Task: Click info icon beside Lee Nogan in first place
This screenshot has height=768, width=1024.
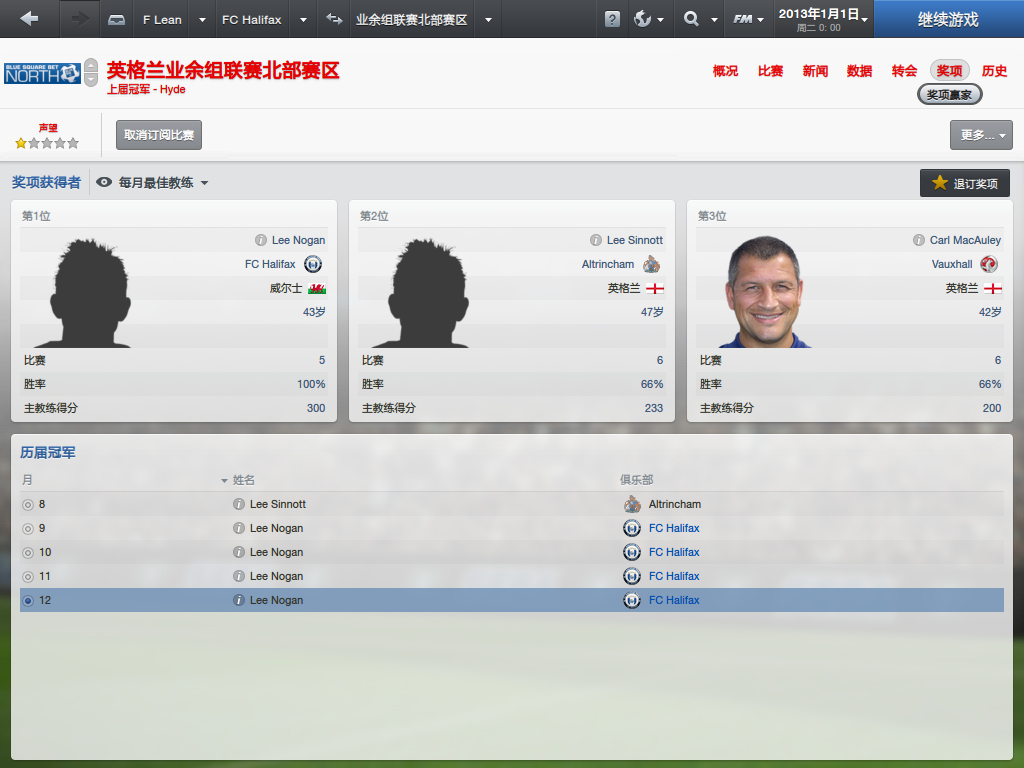Action: point(261,240)
